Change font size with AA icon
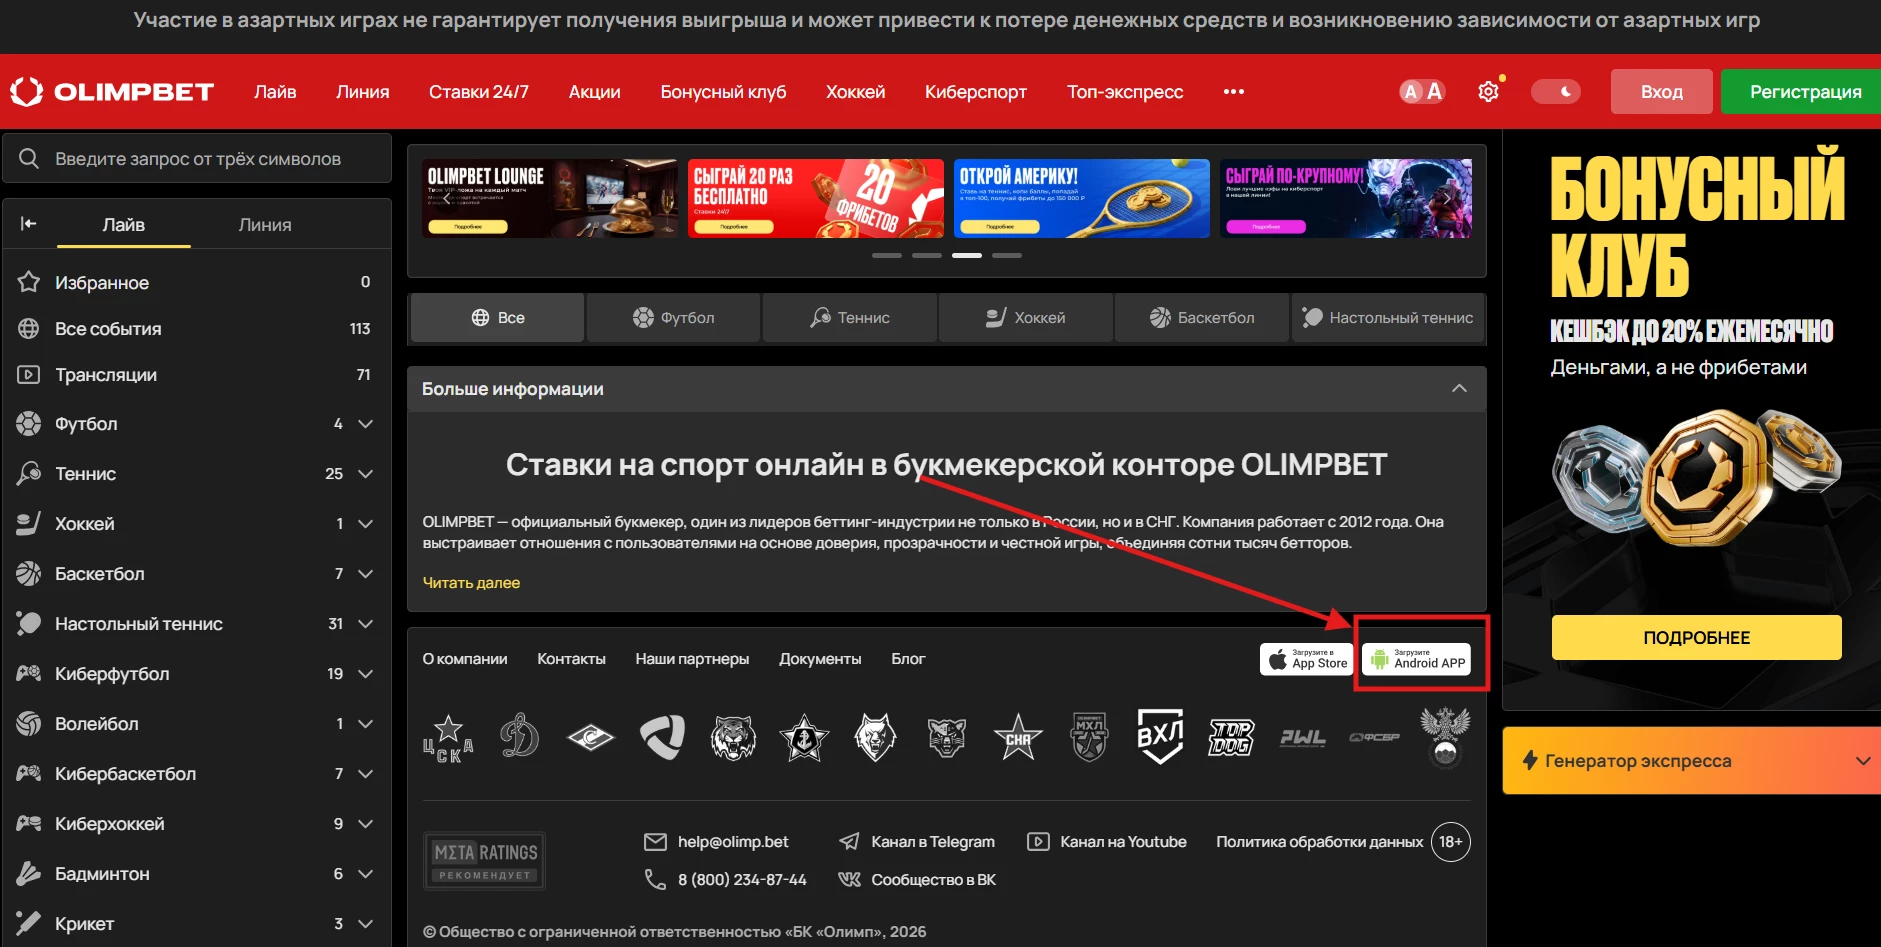The width and height of the screenshot is (1881, 947). pos(1422,92)
